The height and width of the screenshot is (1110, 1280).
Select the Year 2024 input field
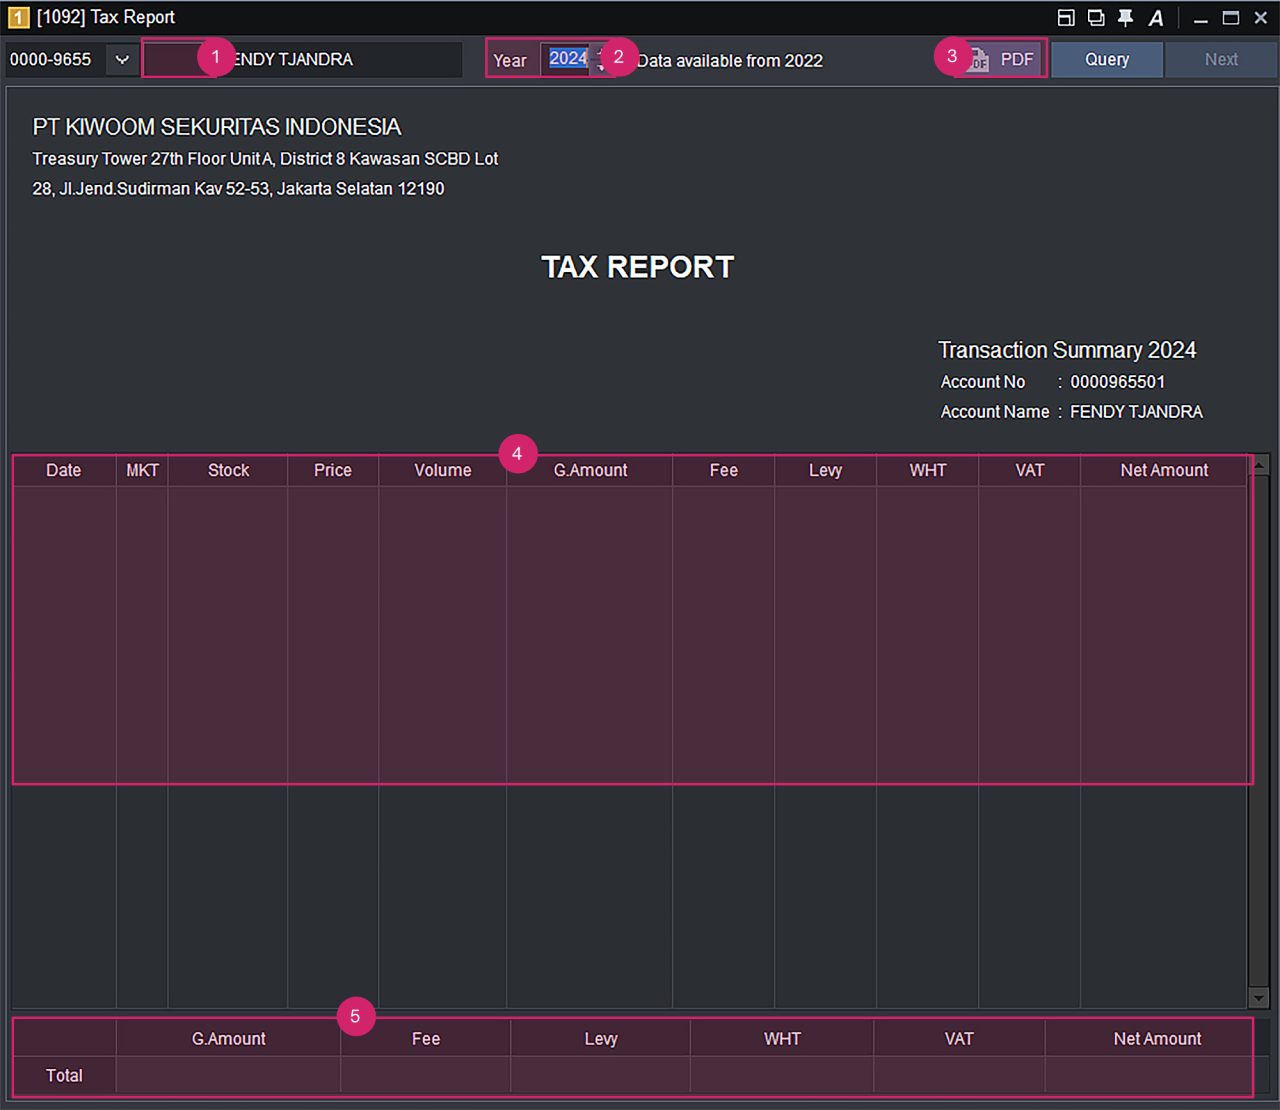tap(568, 59)
